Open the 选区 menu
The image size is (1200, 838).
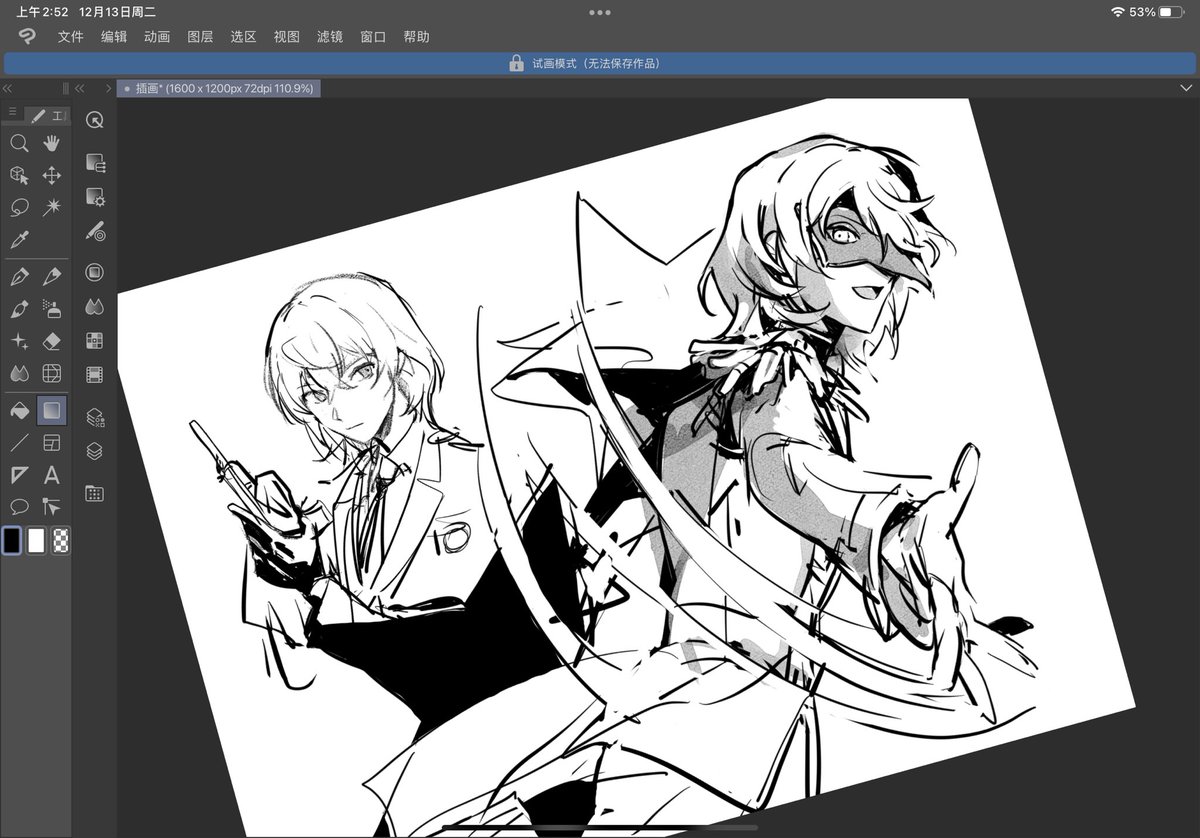click(243, 37)
